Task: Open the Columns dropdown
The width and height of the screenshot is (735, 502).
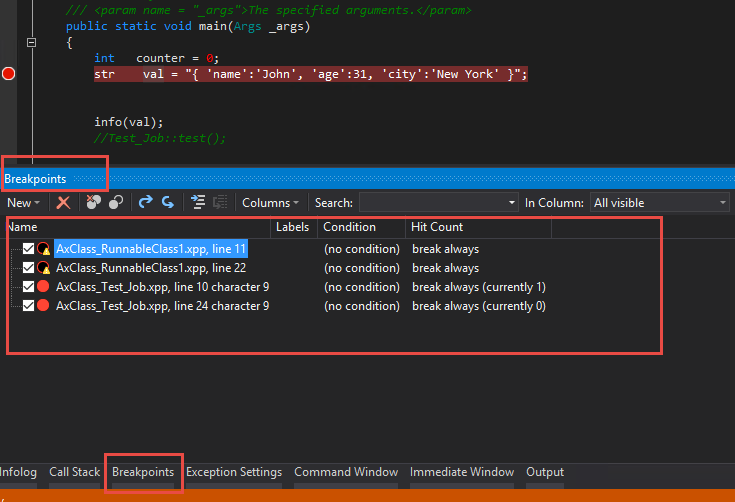Action: (x=270, y=203)
